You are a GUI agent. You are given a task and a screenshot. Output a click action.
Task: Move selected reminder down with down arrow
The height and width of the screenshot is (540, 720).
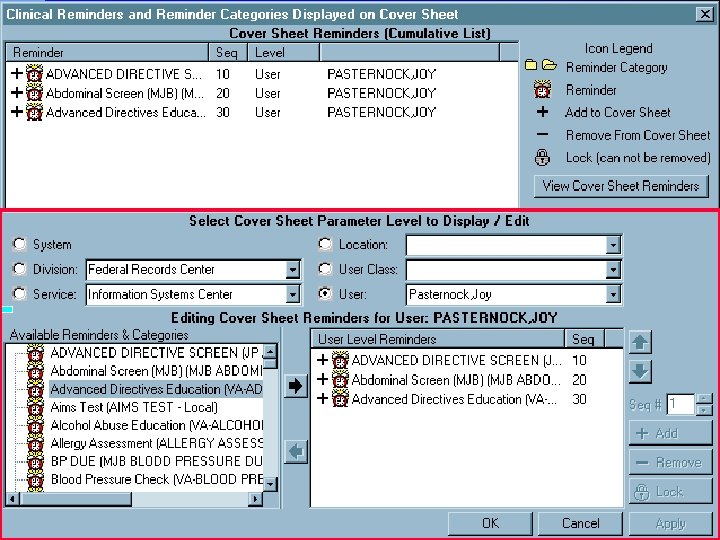tap(640, 371)
